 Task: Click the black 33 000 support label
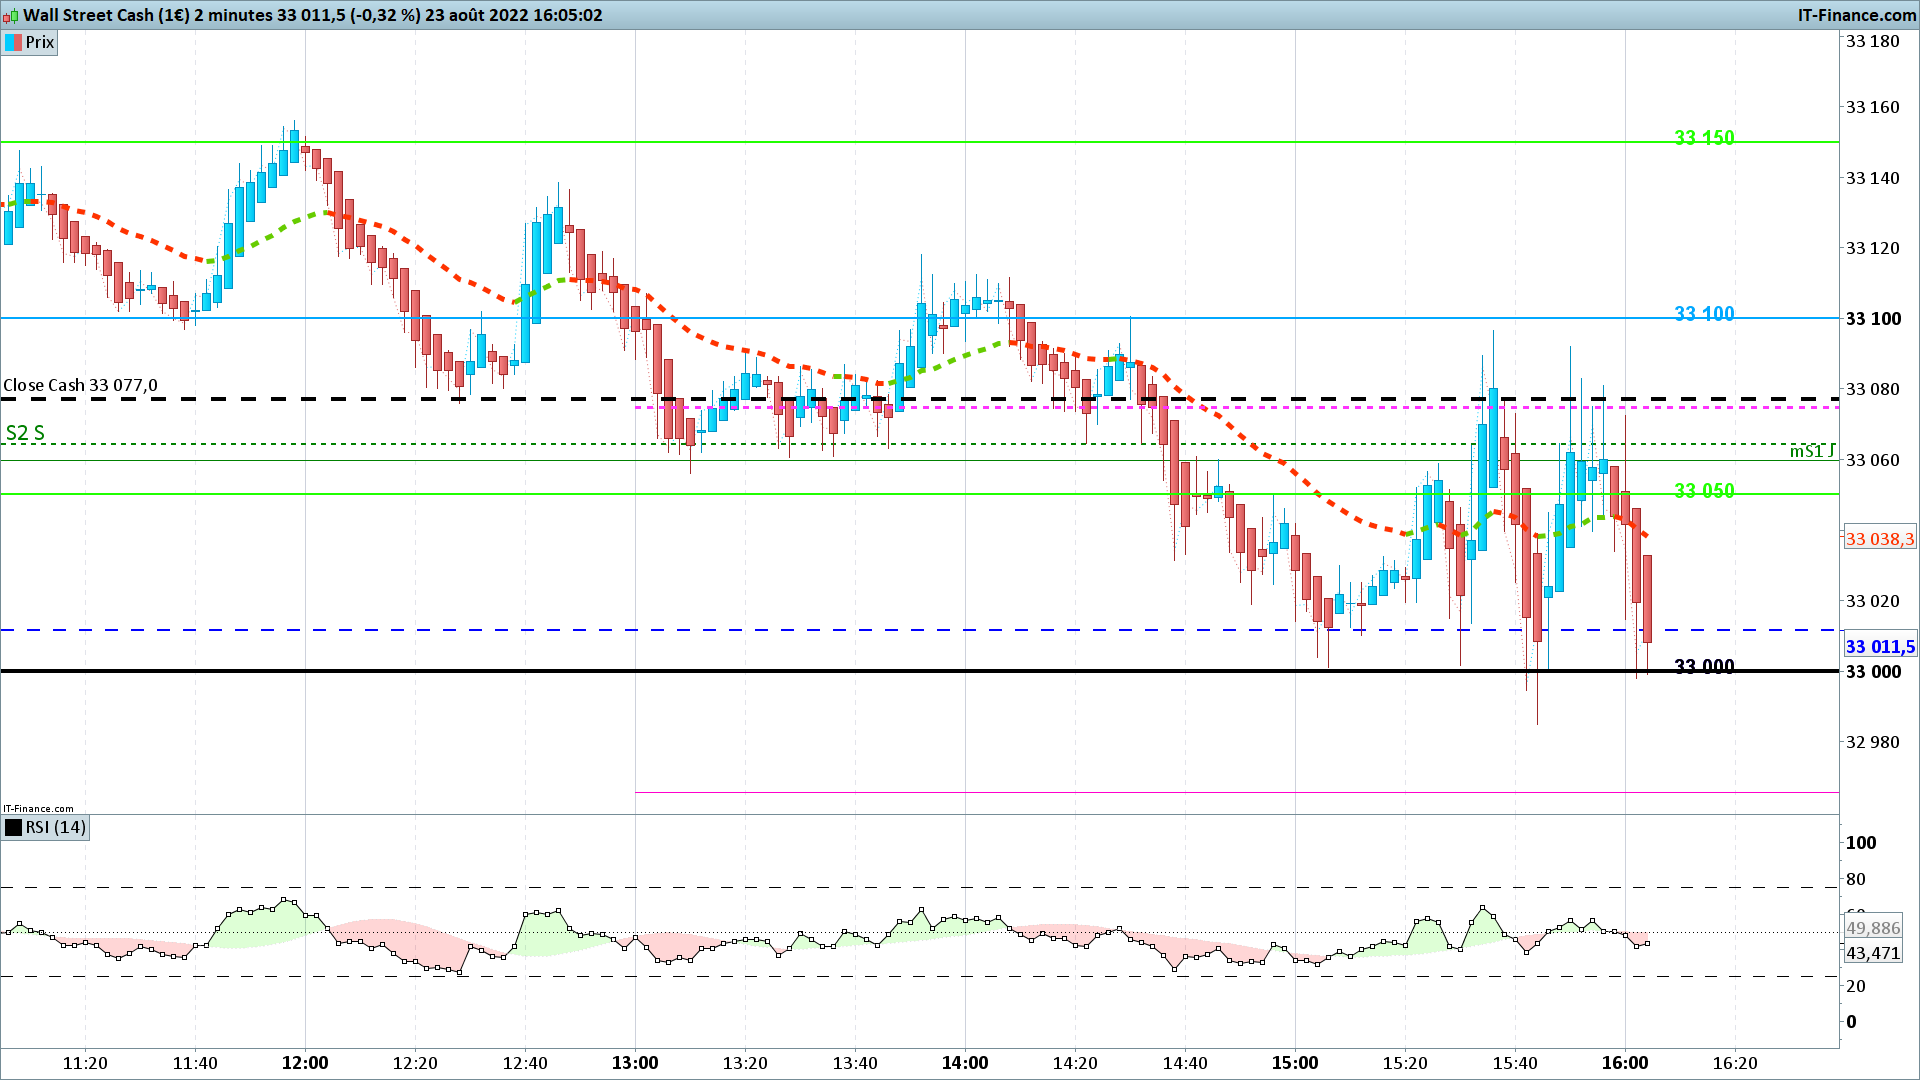(1704, 667)
